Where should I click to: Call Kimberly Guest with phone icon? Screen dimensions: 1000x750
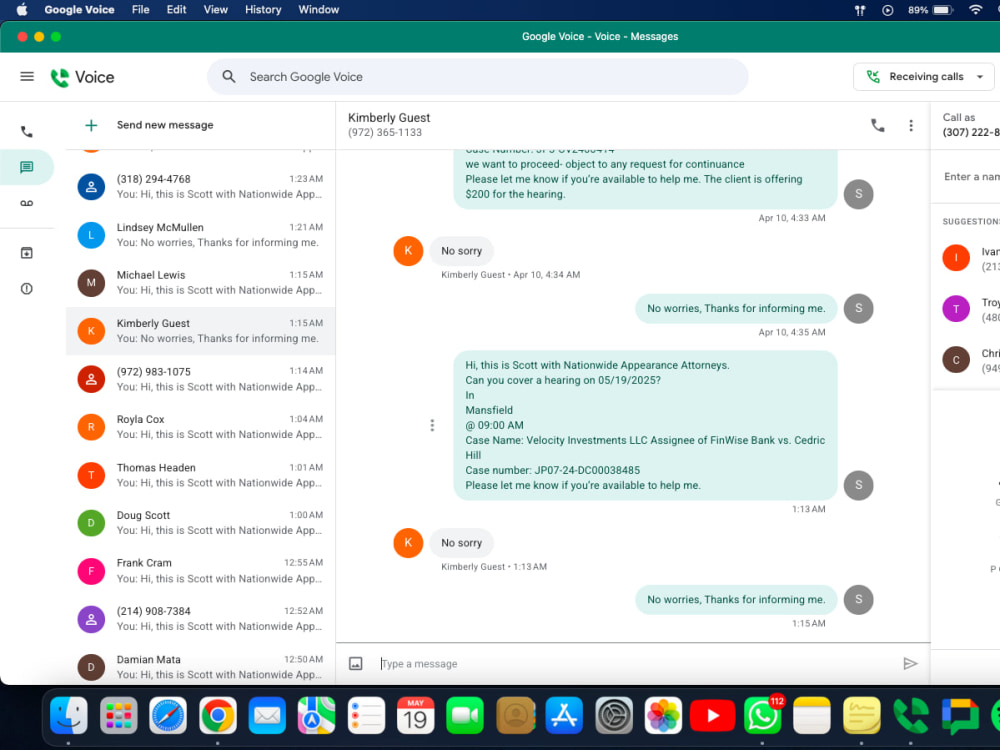878,125
